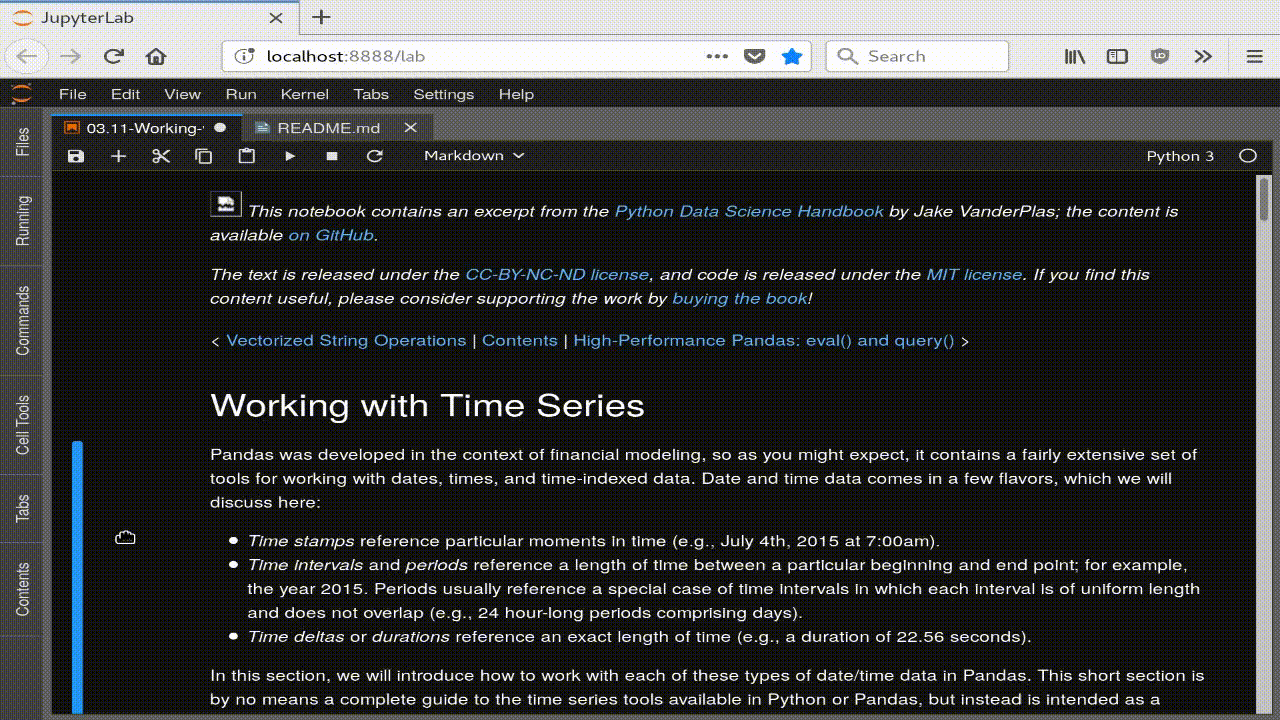Screen dimensions: 1280x720
Task: Save page to Pocket icon
Action: 754,56
